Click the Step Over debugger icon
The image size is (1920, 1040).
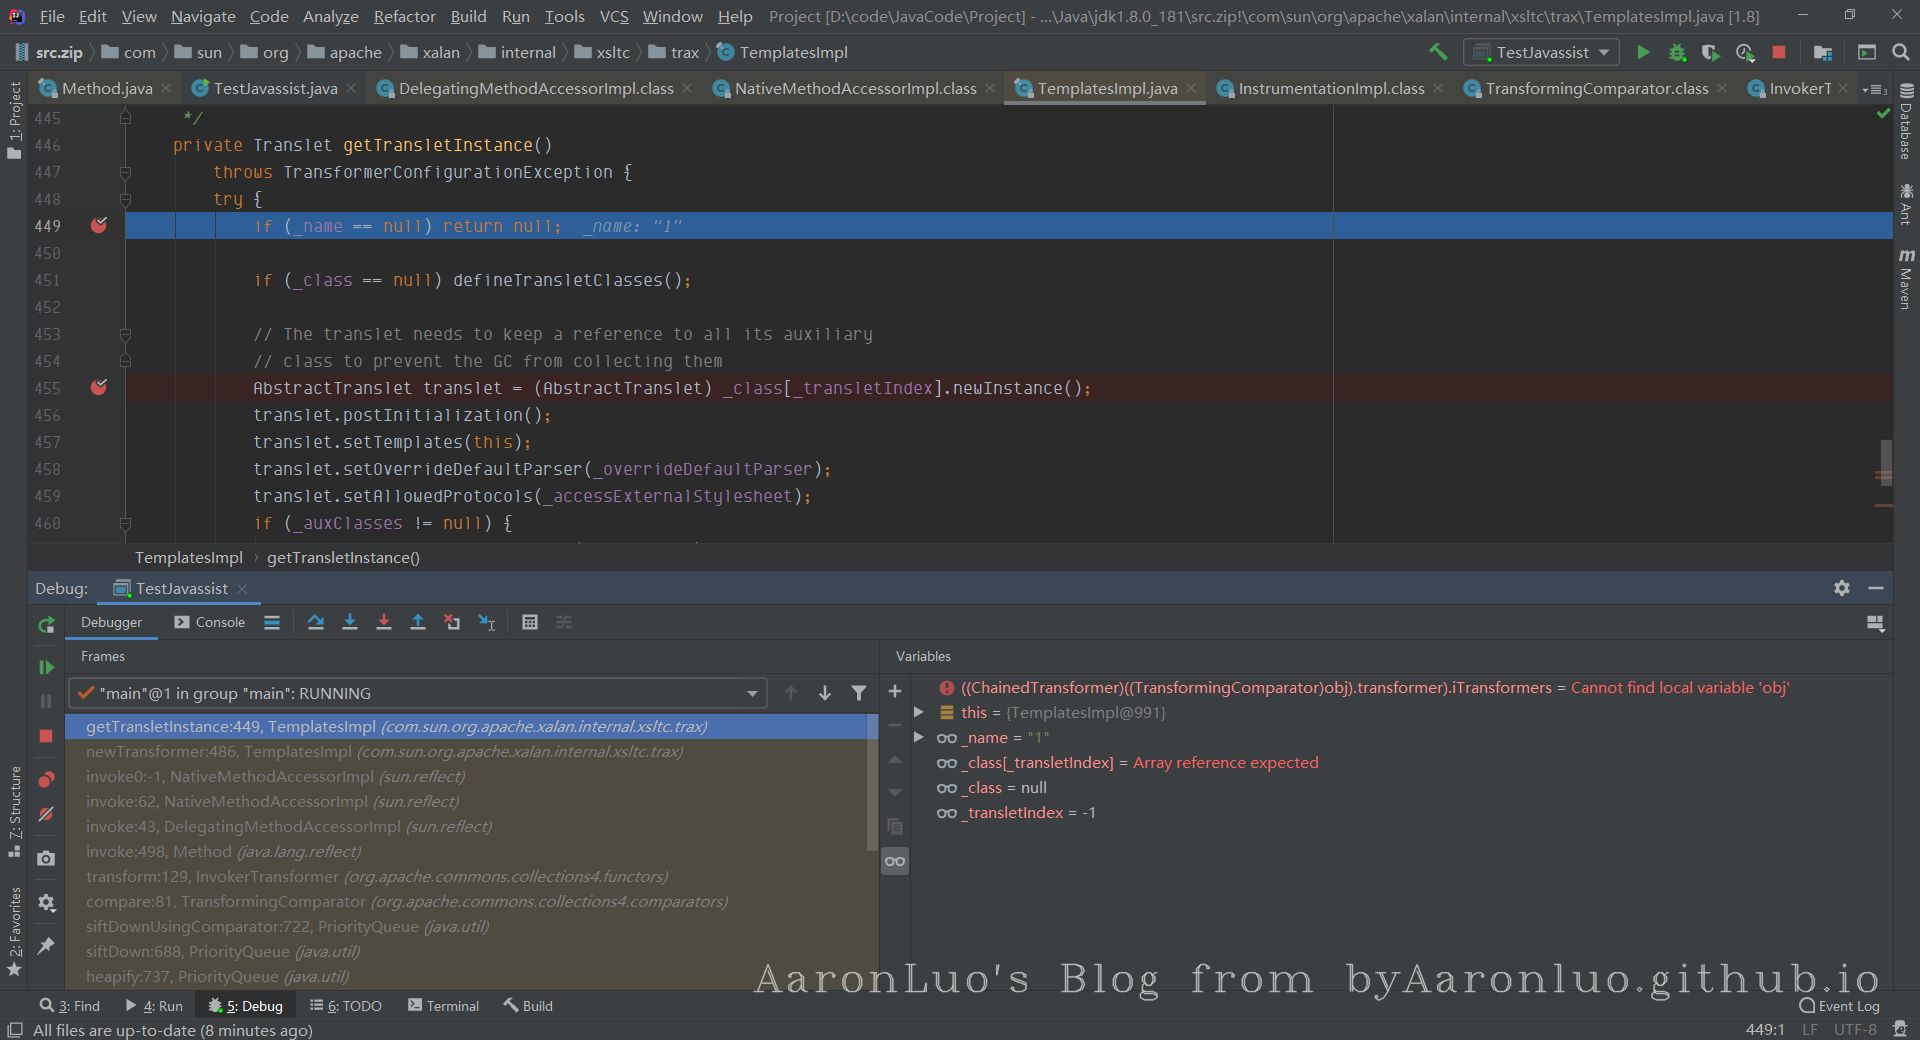point(316,622)
